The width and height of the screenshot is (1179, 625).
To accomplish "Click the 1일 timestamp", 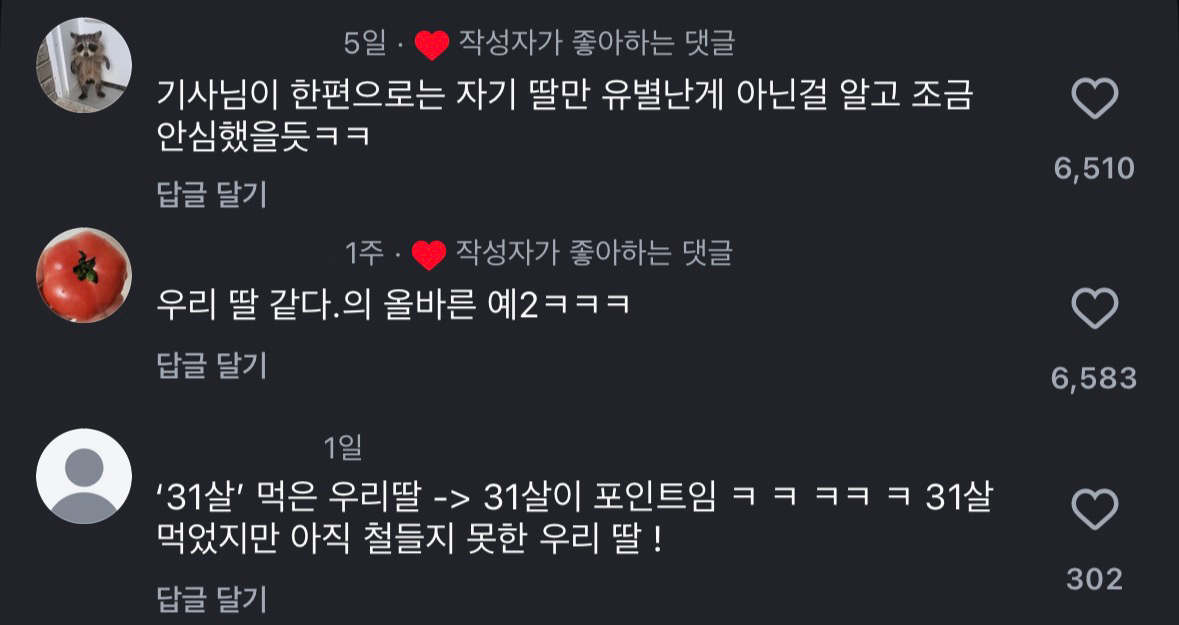I will point(343,448).
